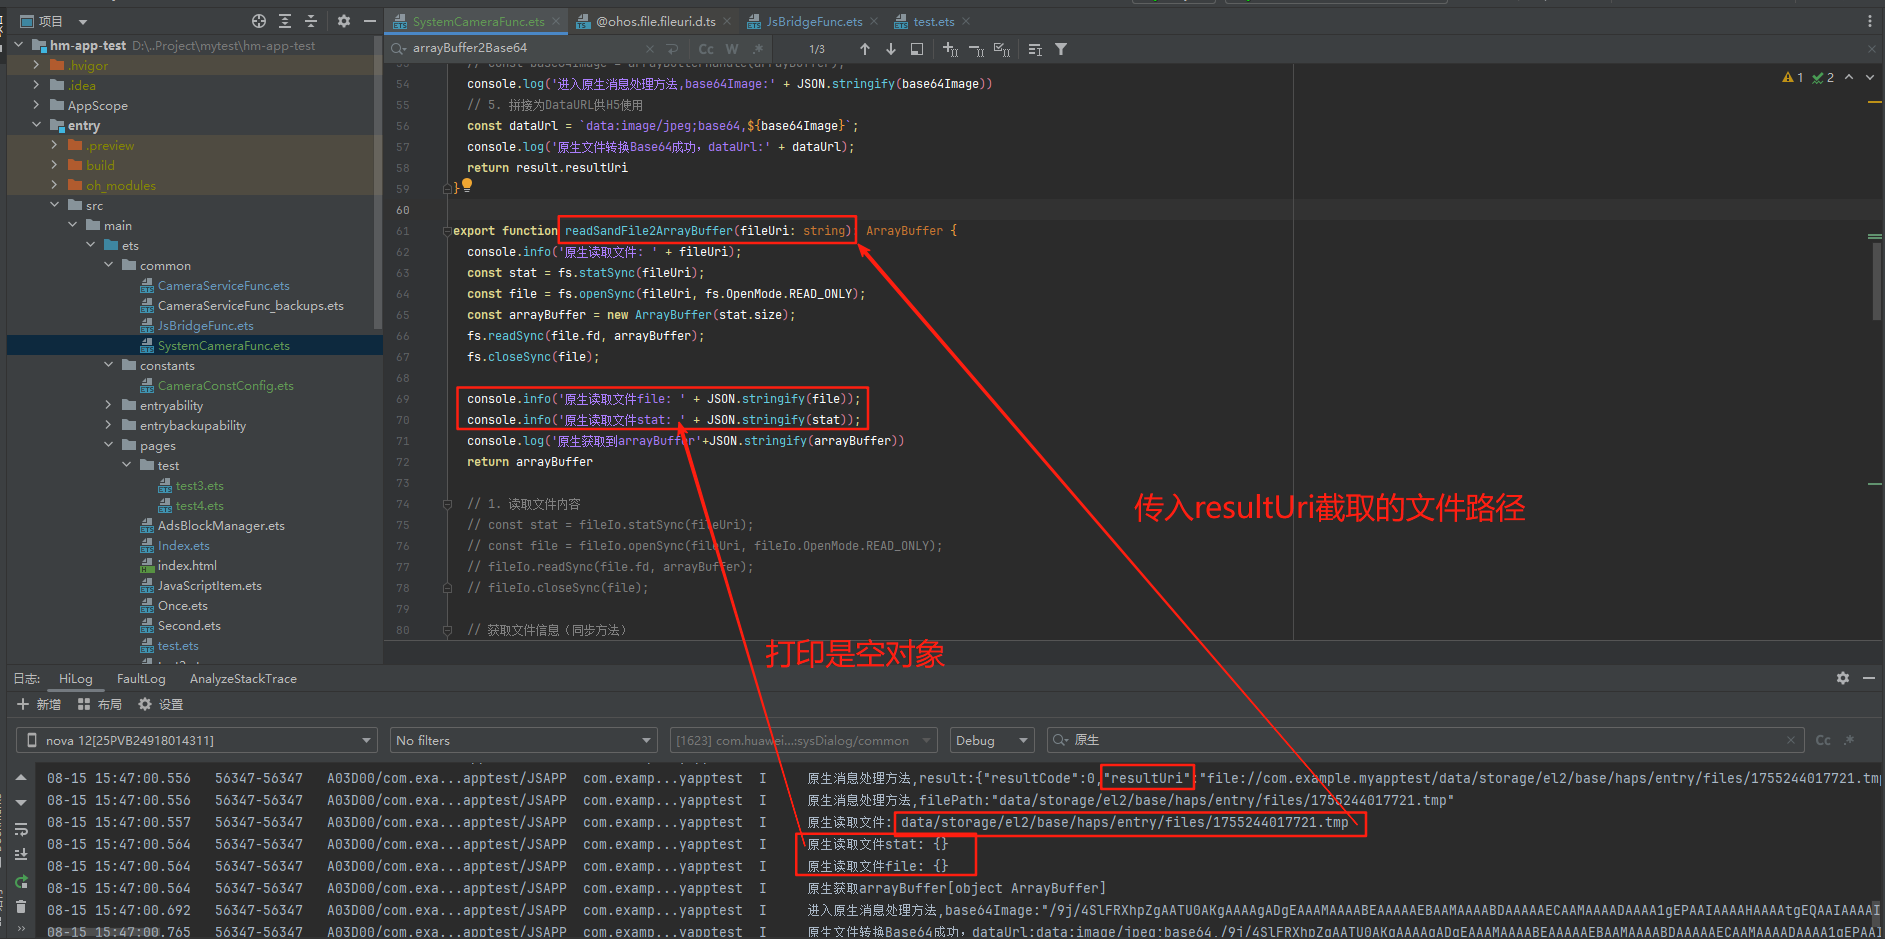Select opened file in project tree
1885x939 pixels.
pos(259,21)
